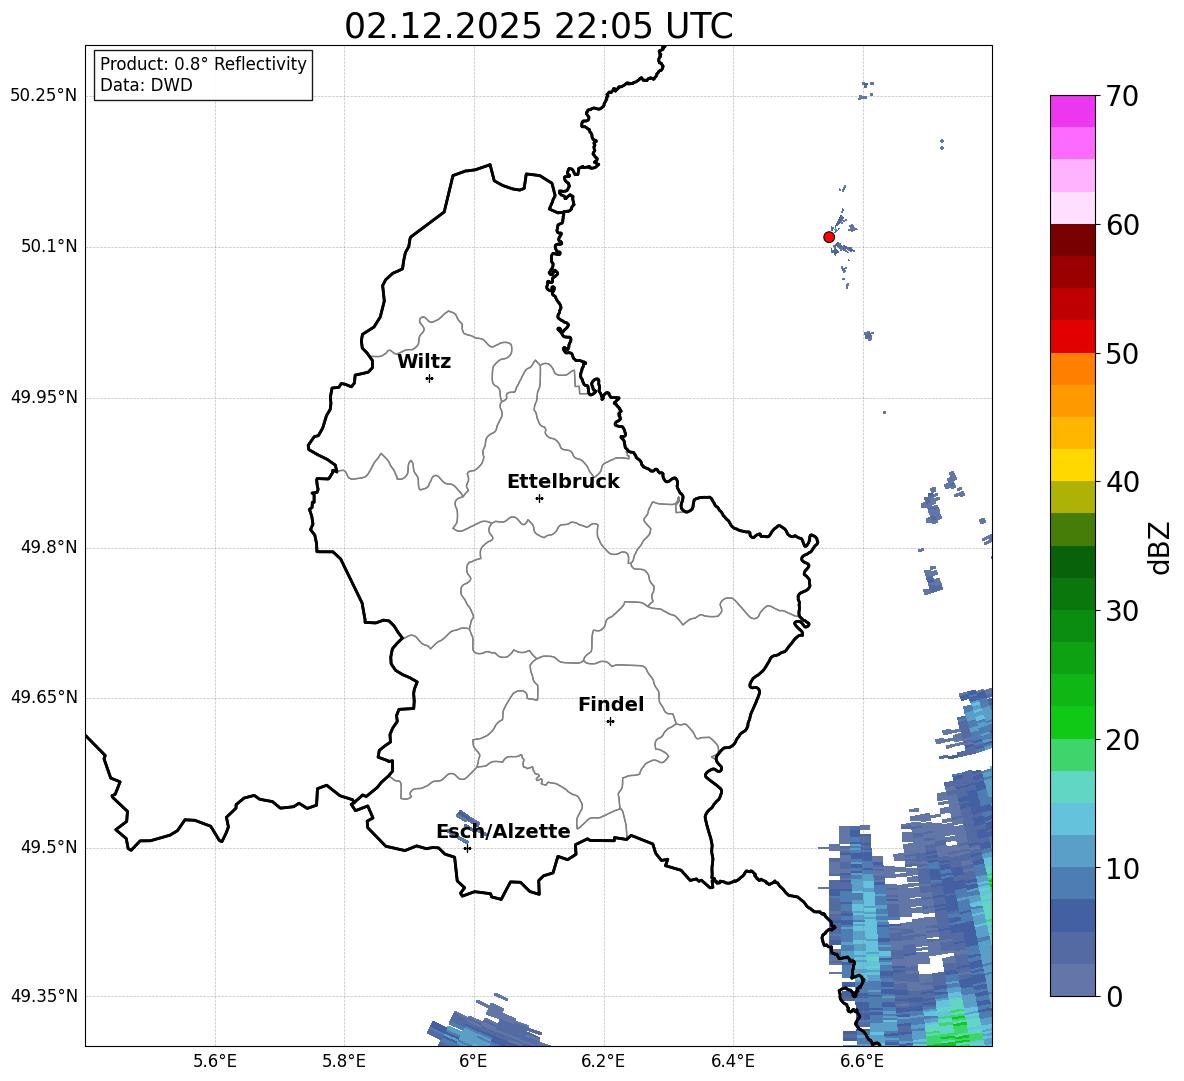The image size is (1184, 1081).
Task: Click the 49.95°N latitude label
Action: pyautogui.click(x=44, y=397)
